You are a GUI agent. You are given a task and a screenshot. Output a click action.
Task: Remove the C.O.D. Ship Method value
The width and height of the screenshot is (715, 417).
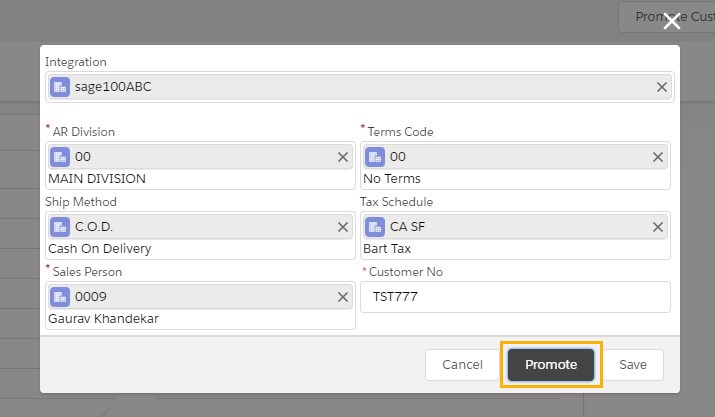point(343,227)
